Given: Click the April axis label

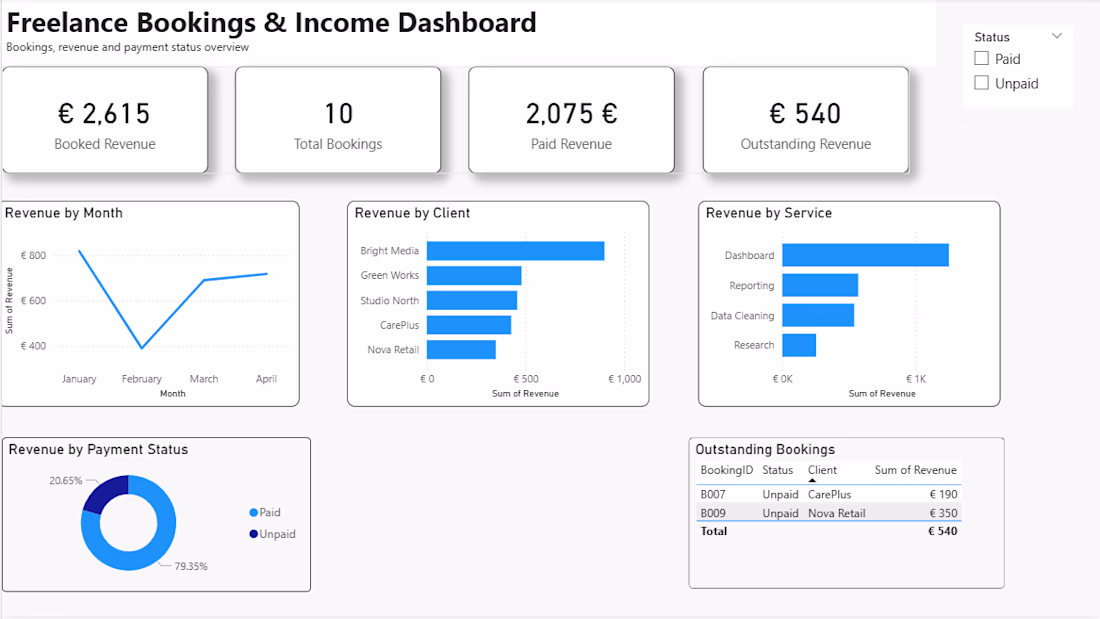Looking at the screenshot, I should click(266, 379).
